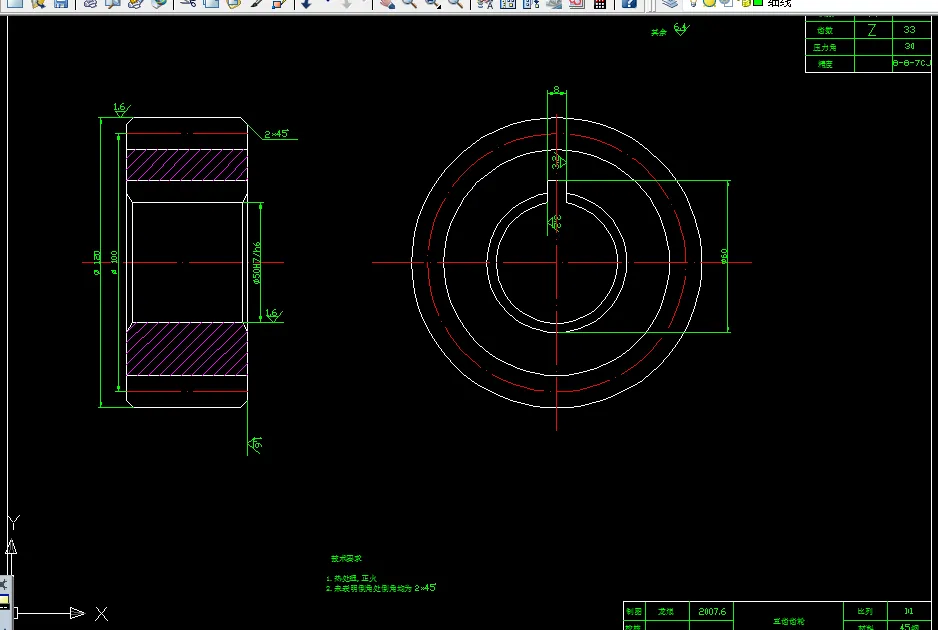This screenshot has height=630, width=938.
Task: Select the Match Properties brush icon
Action: pos(257,3)
